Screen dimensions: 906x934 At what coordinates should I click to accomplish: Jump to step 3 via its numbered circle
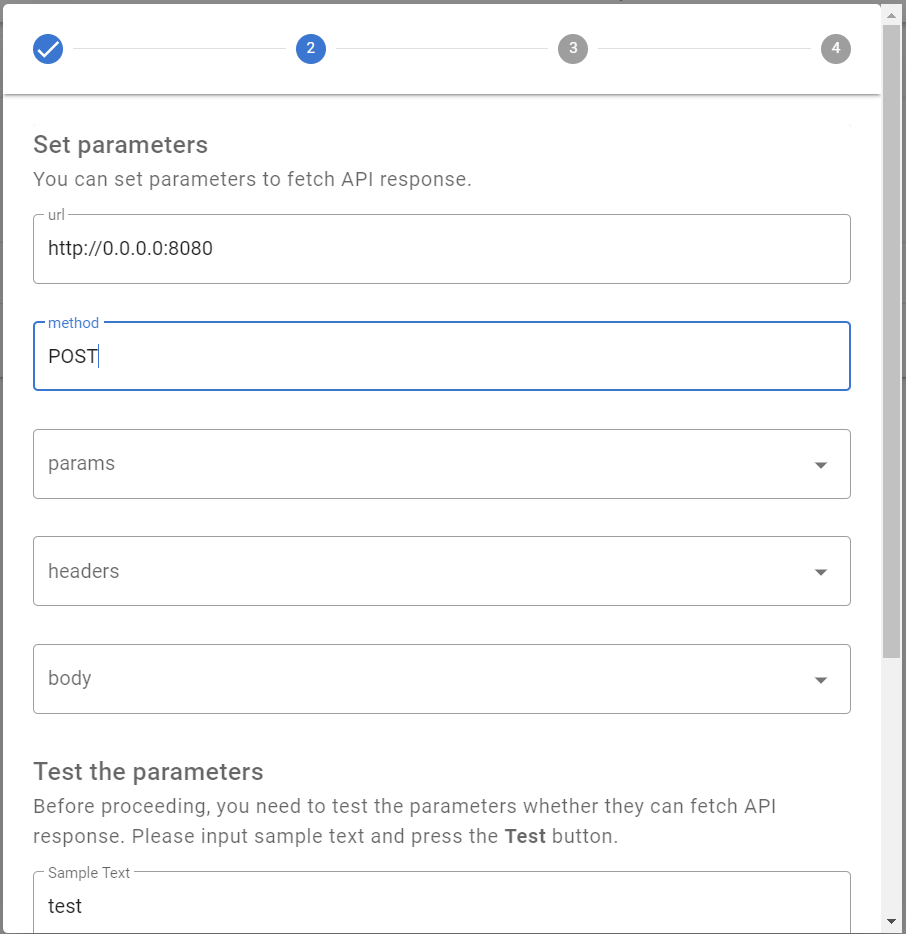573,48
